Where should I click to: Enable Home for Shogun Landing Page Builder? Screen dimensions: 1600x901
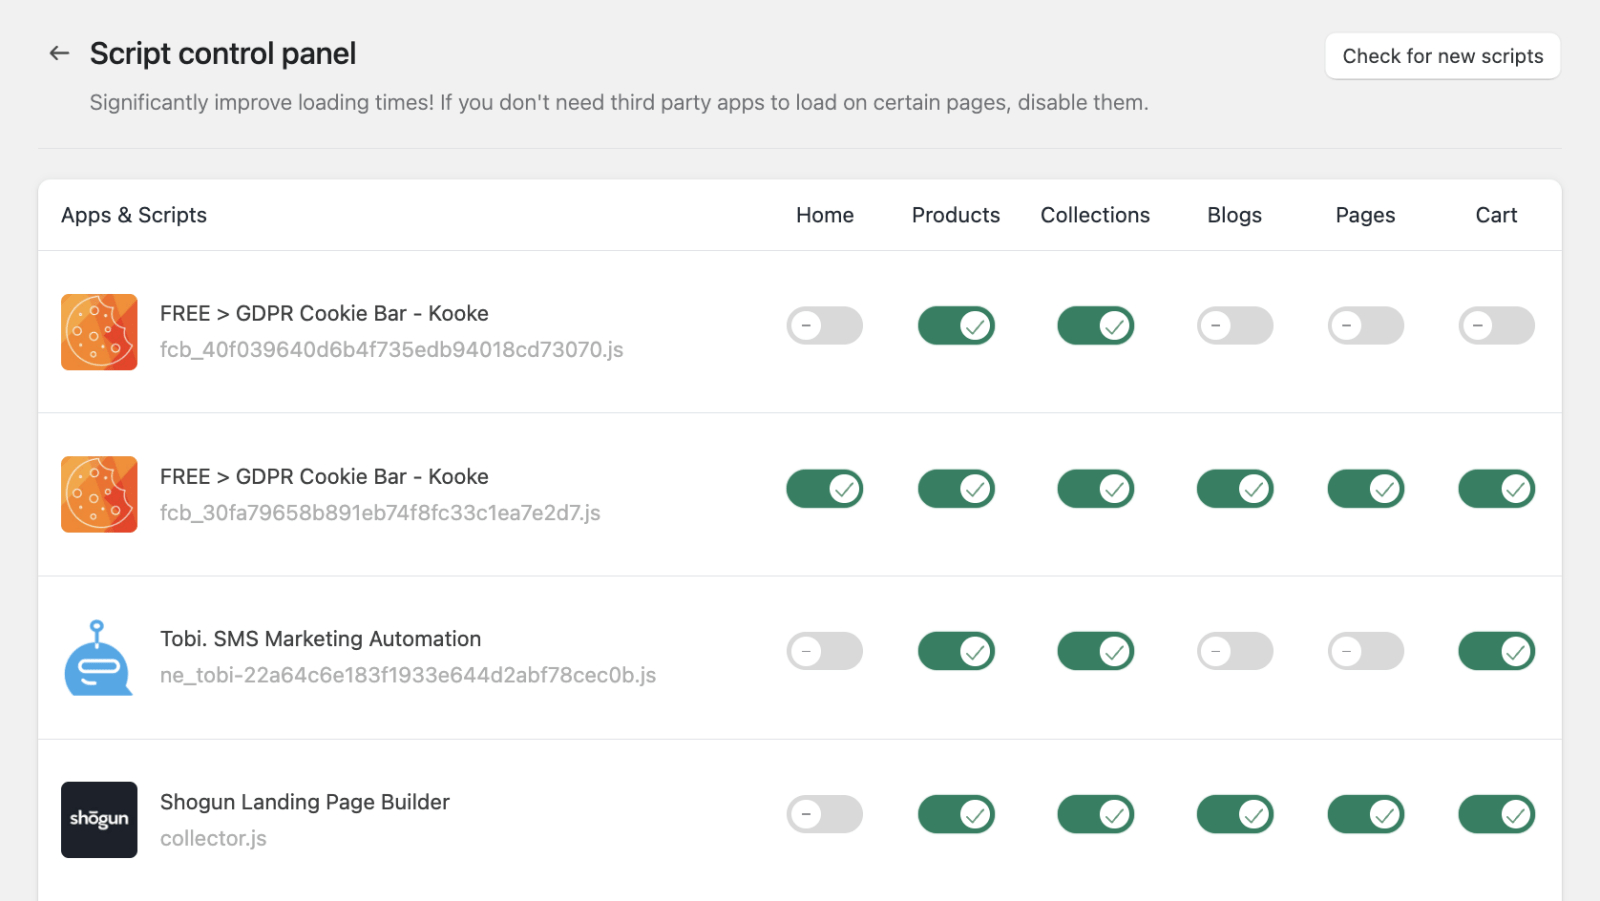click(824, 814)
